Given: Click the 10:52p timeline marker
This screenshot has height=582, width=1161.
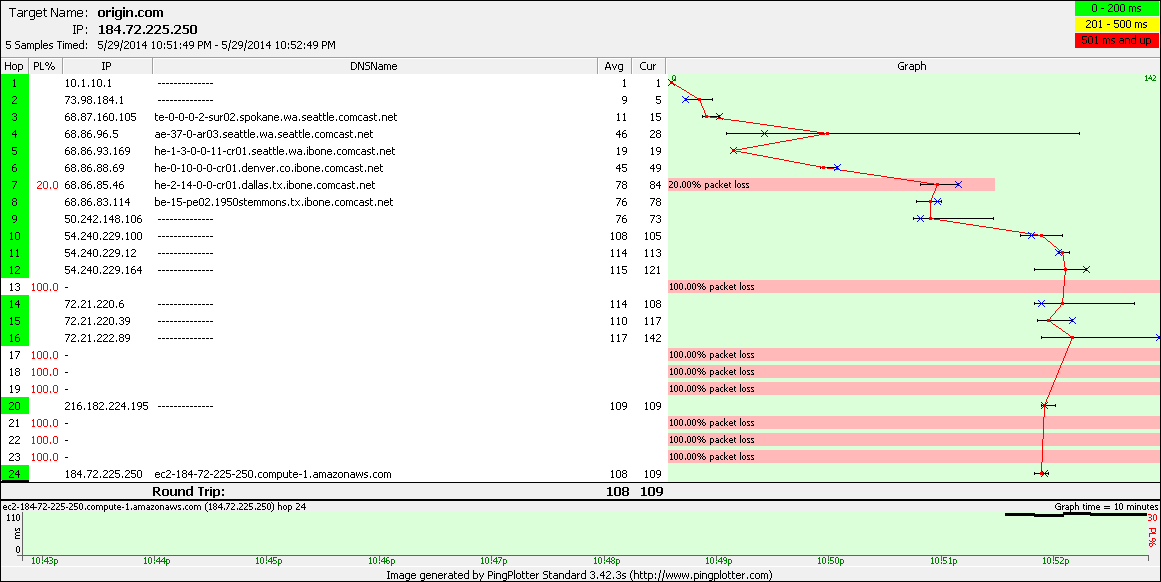Looking at the screenshot, I should click(1055, 561).
